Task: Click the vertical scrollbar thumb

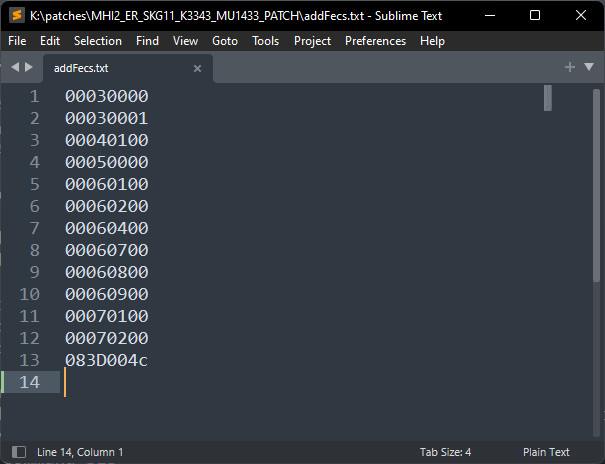Action: point(547,98)
